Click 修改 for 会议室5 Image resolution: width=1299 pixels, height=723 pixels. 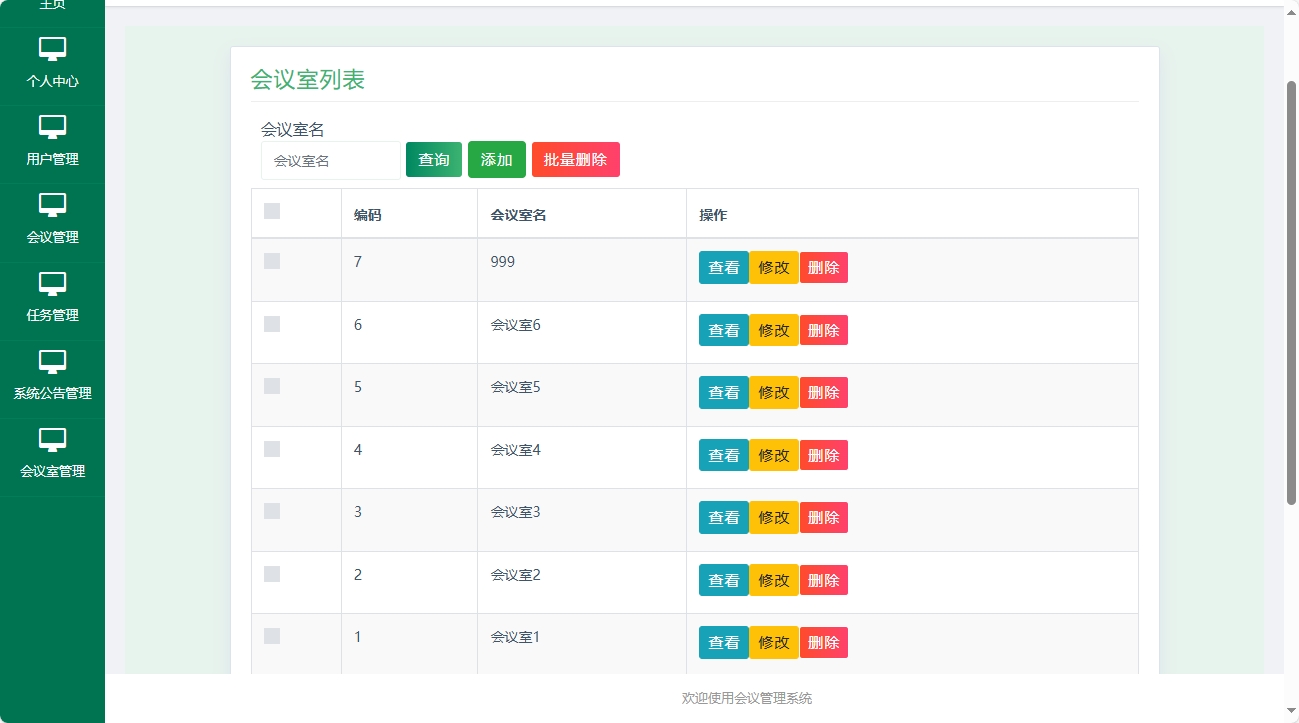point(773,392)
